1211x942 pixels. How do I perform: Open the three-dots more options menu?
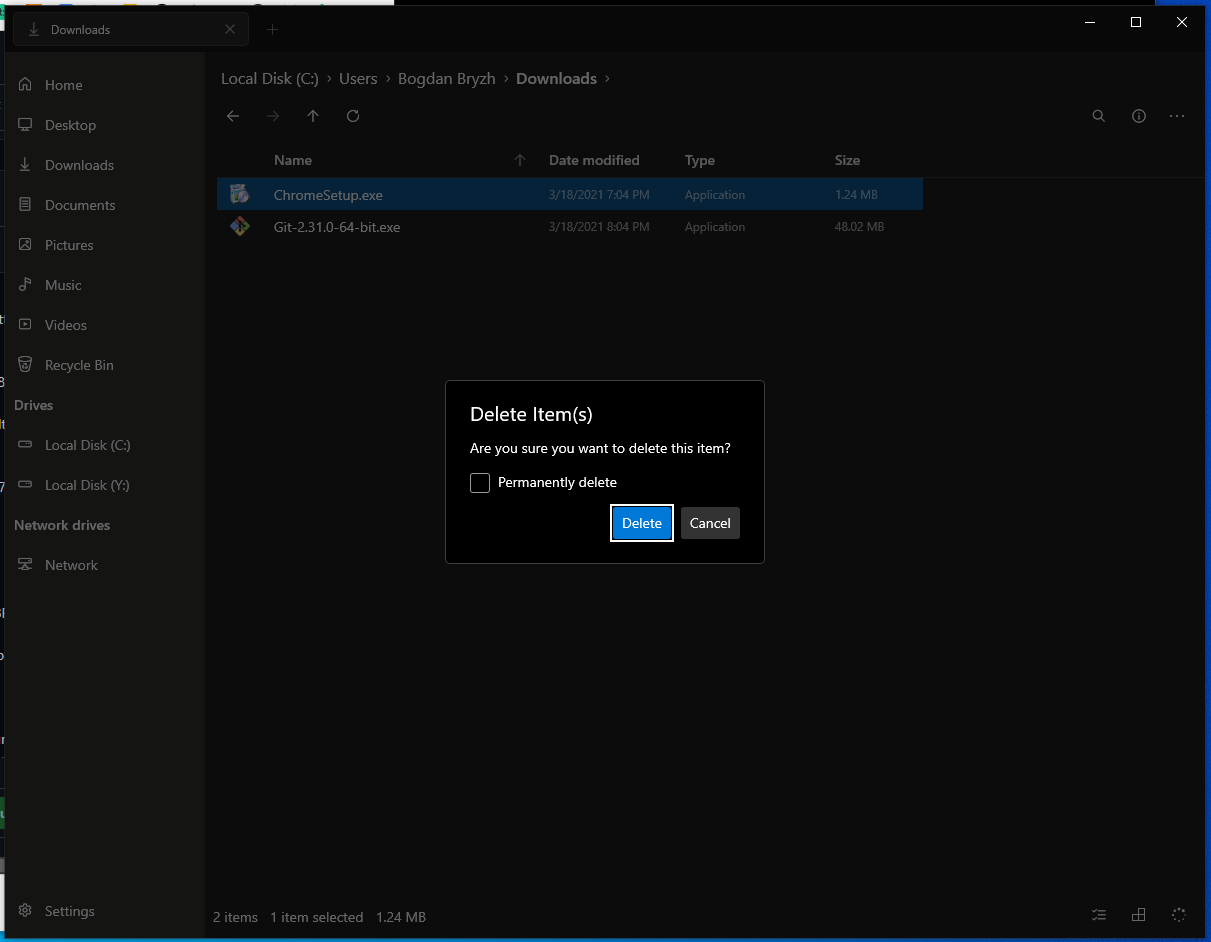[1177, 116]
